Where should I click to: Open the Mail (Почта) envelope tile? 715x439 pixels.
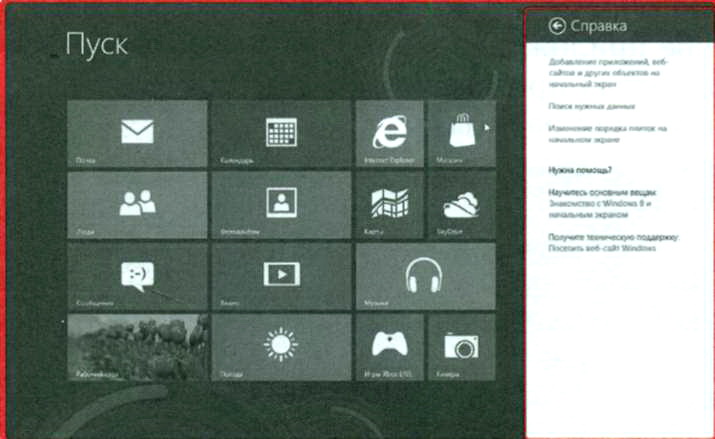137,134
